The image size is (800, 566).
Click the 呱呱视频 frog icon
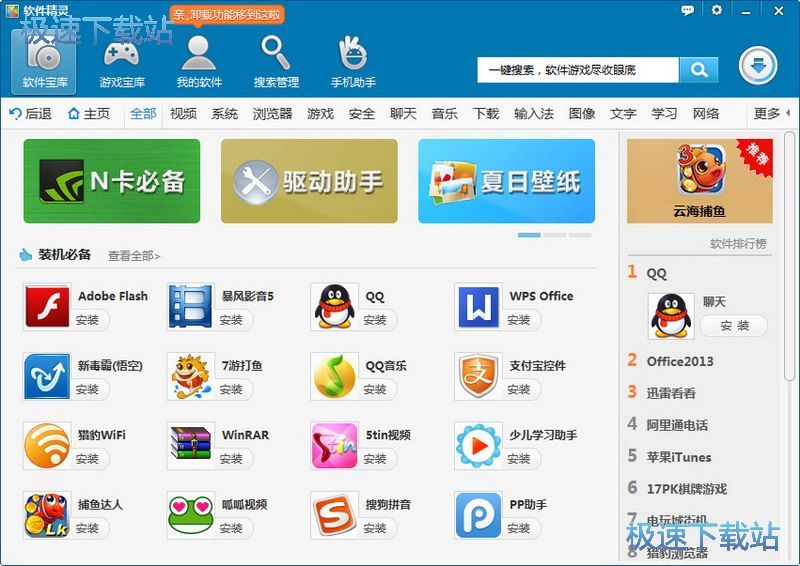(x=190, y=514)
